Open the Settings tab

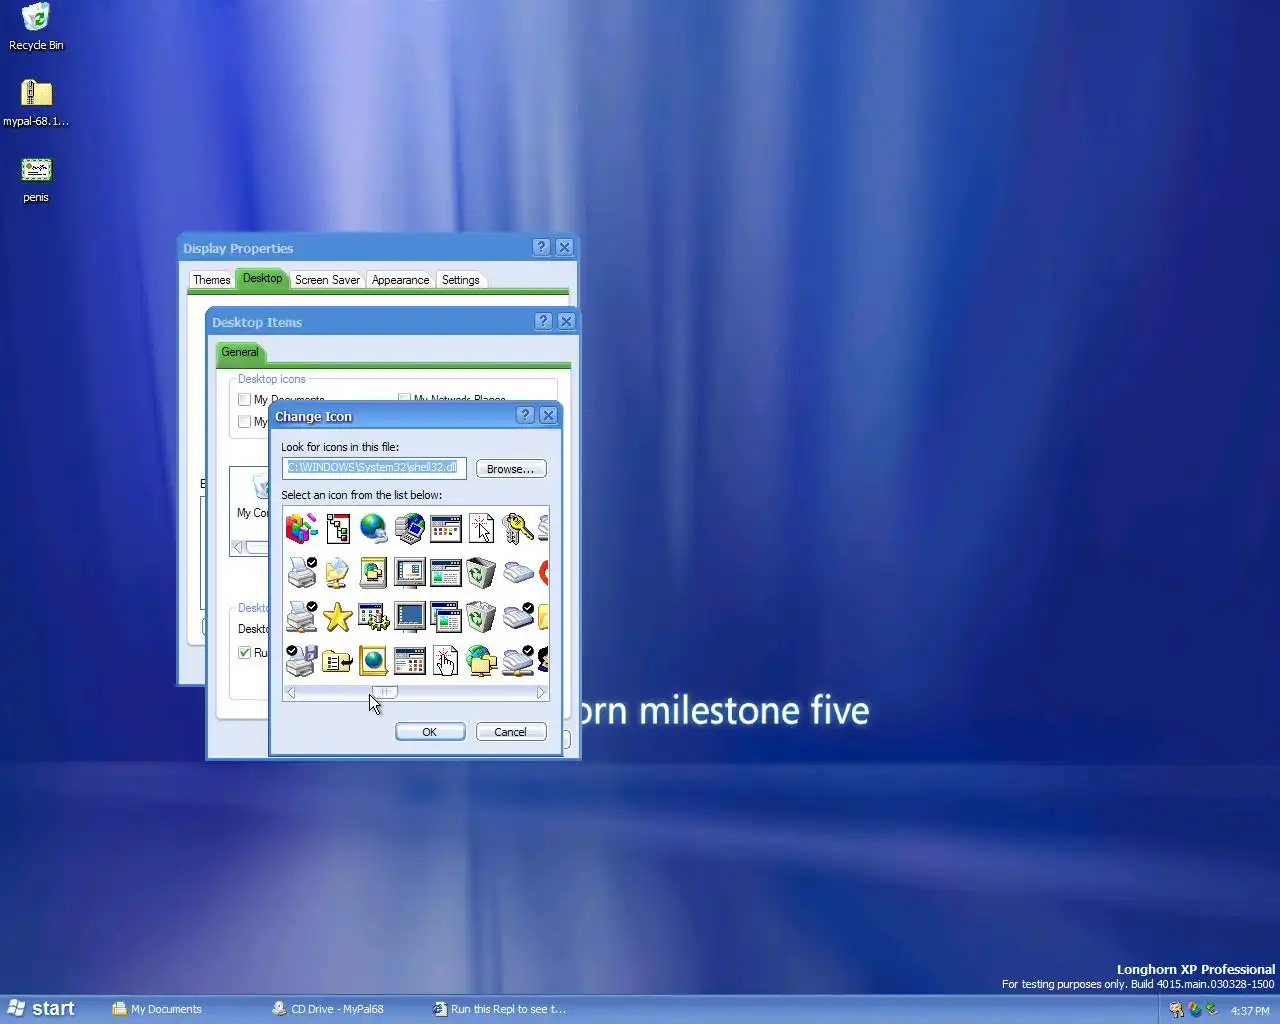tap(460, 280)
